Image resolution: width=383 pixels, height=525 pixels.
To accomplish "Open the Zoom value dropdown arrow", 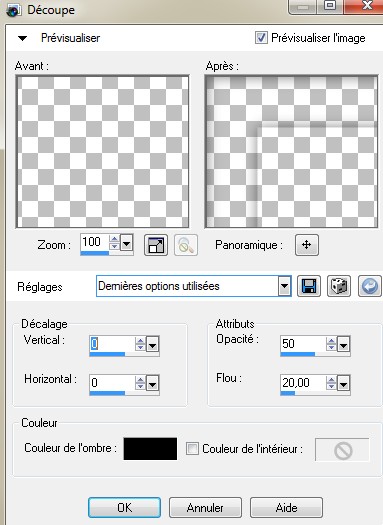I will point(126,243).
